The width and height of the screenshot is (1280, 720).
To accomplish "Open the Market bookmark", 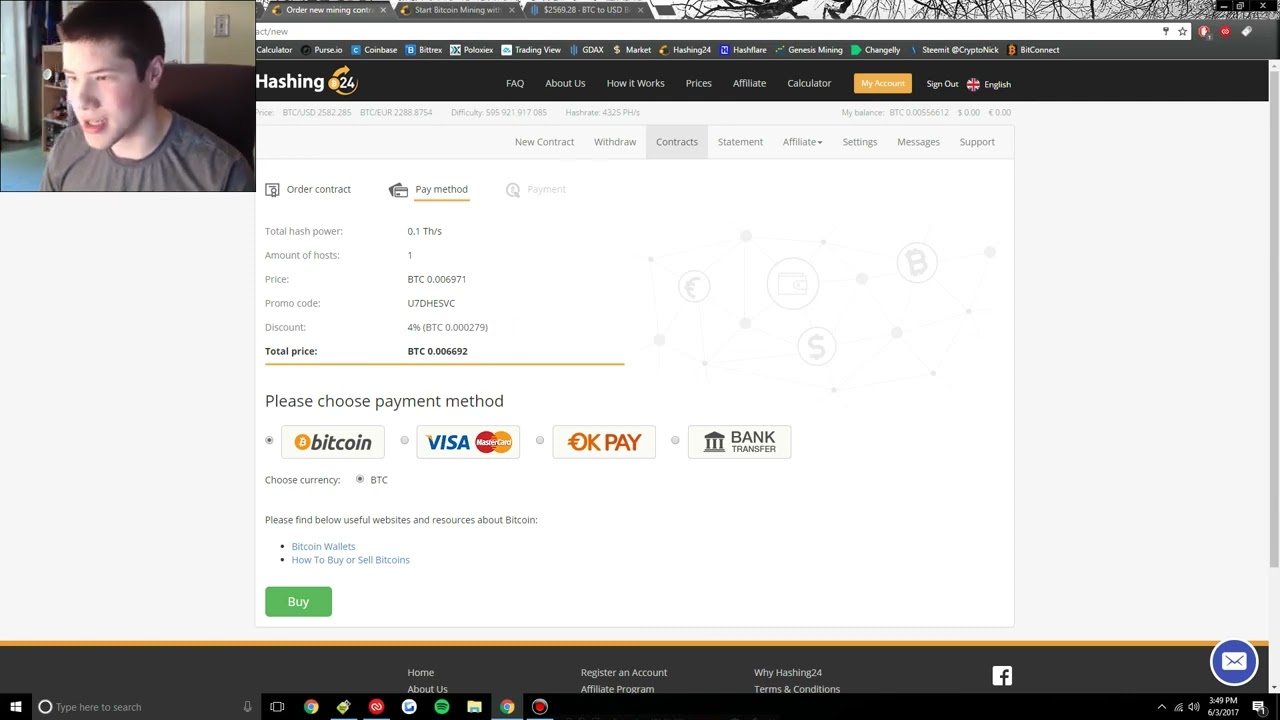I will pyautogui.click(x=632, y=50).
